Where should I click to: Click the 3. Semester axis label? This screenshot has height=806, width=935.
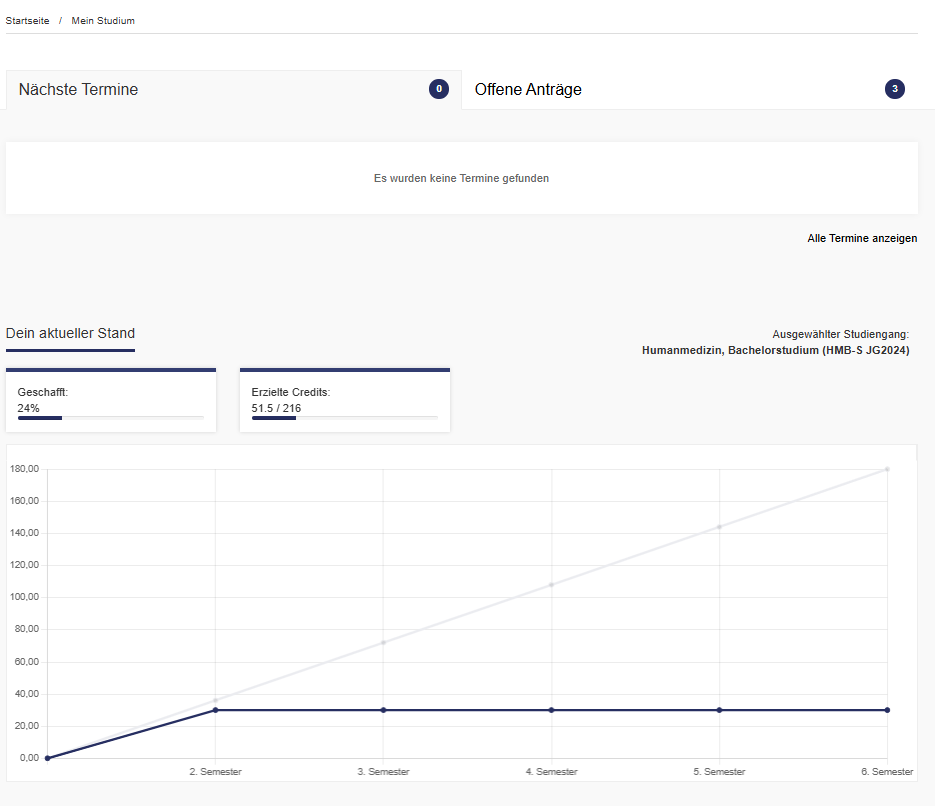383,772
